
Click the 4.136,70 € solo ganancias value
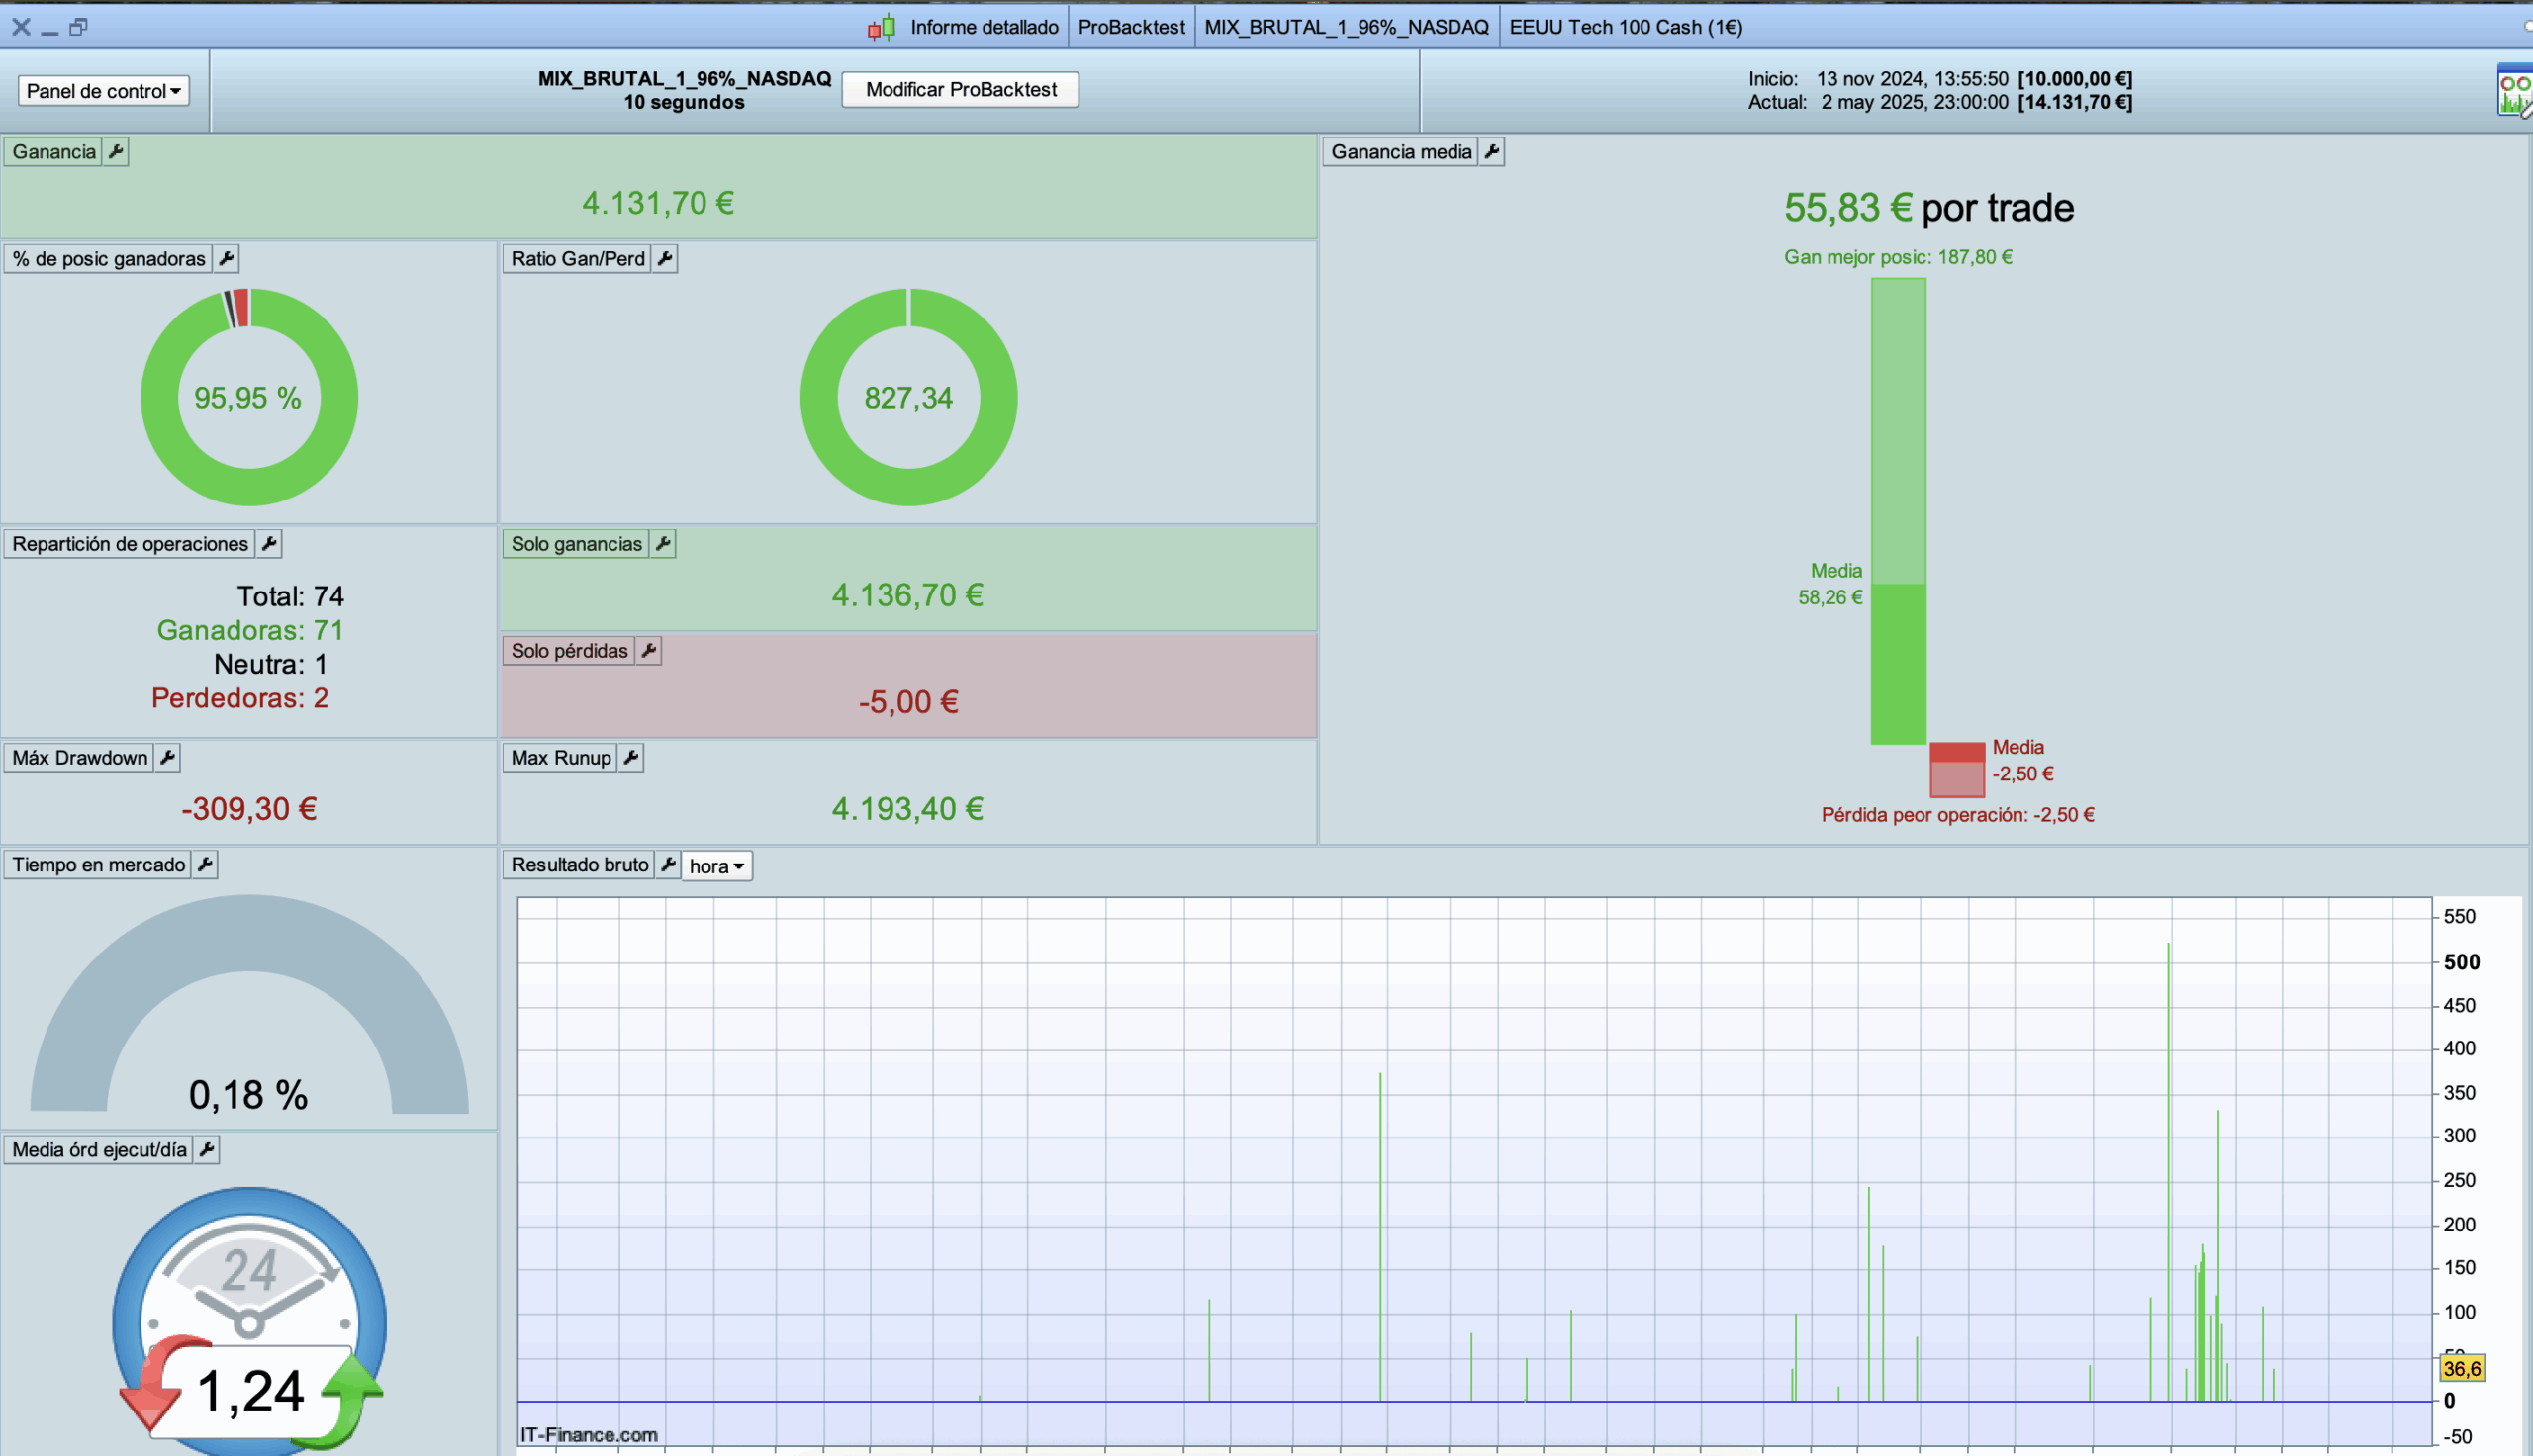pyautogui.click(x=907, y=596)
